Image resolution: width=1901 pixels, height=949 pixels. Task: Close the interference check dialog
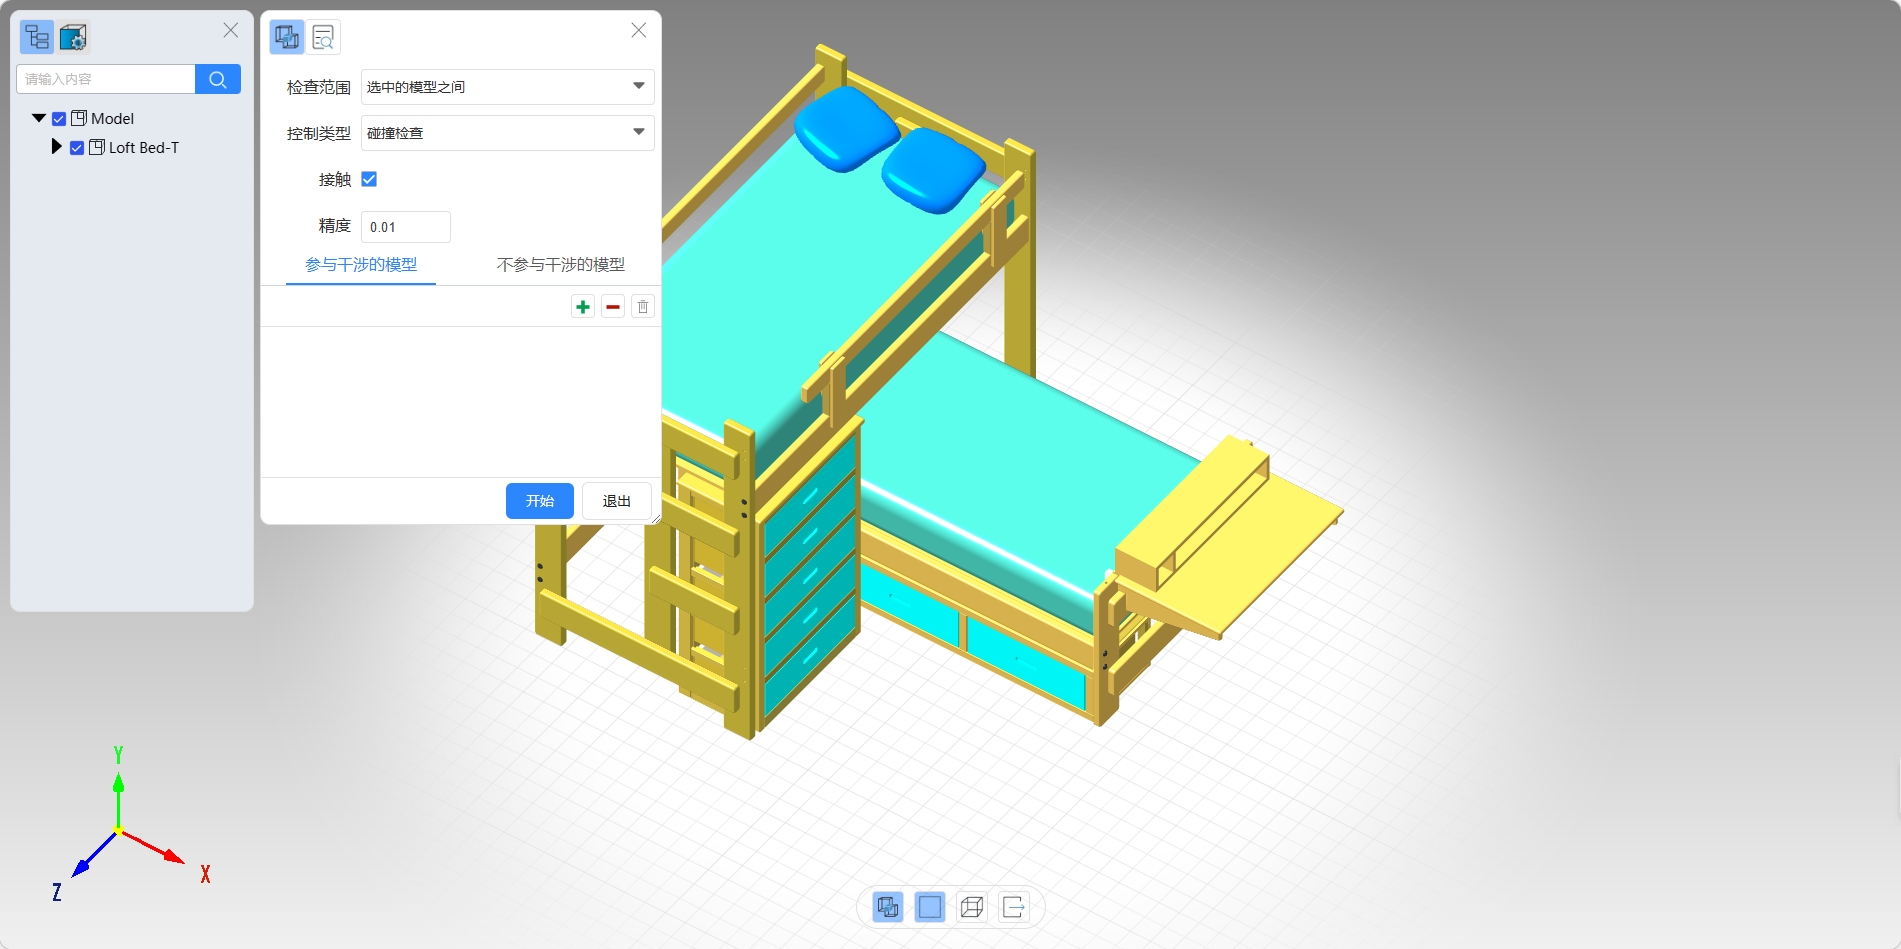pos(639,30)
